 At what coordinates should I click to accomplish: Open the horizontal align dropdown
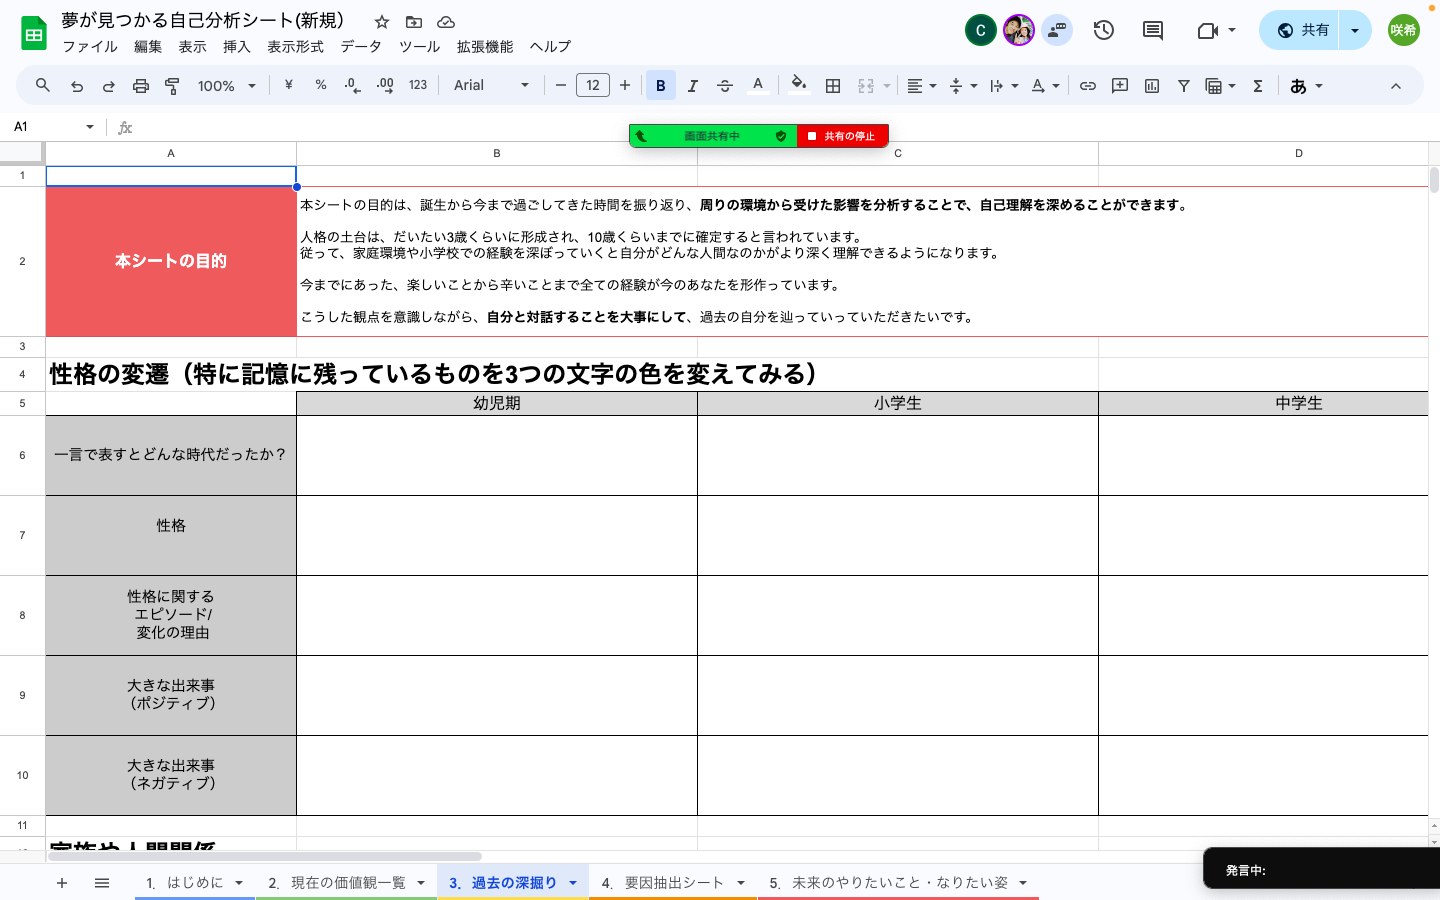(919, 85)
